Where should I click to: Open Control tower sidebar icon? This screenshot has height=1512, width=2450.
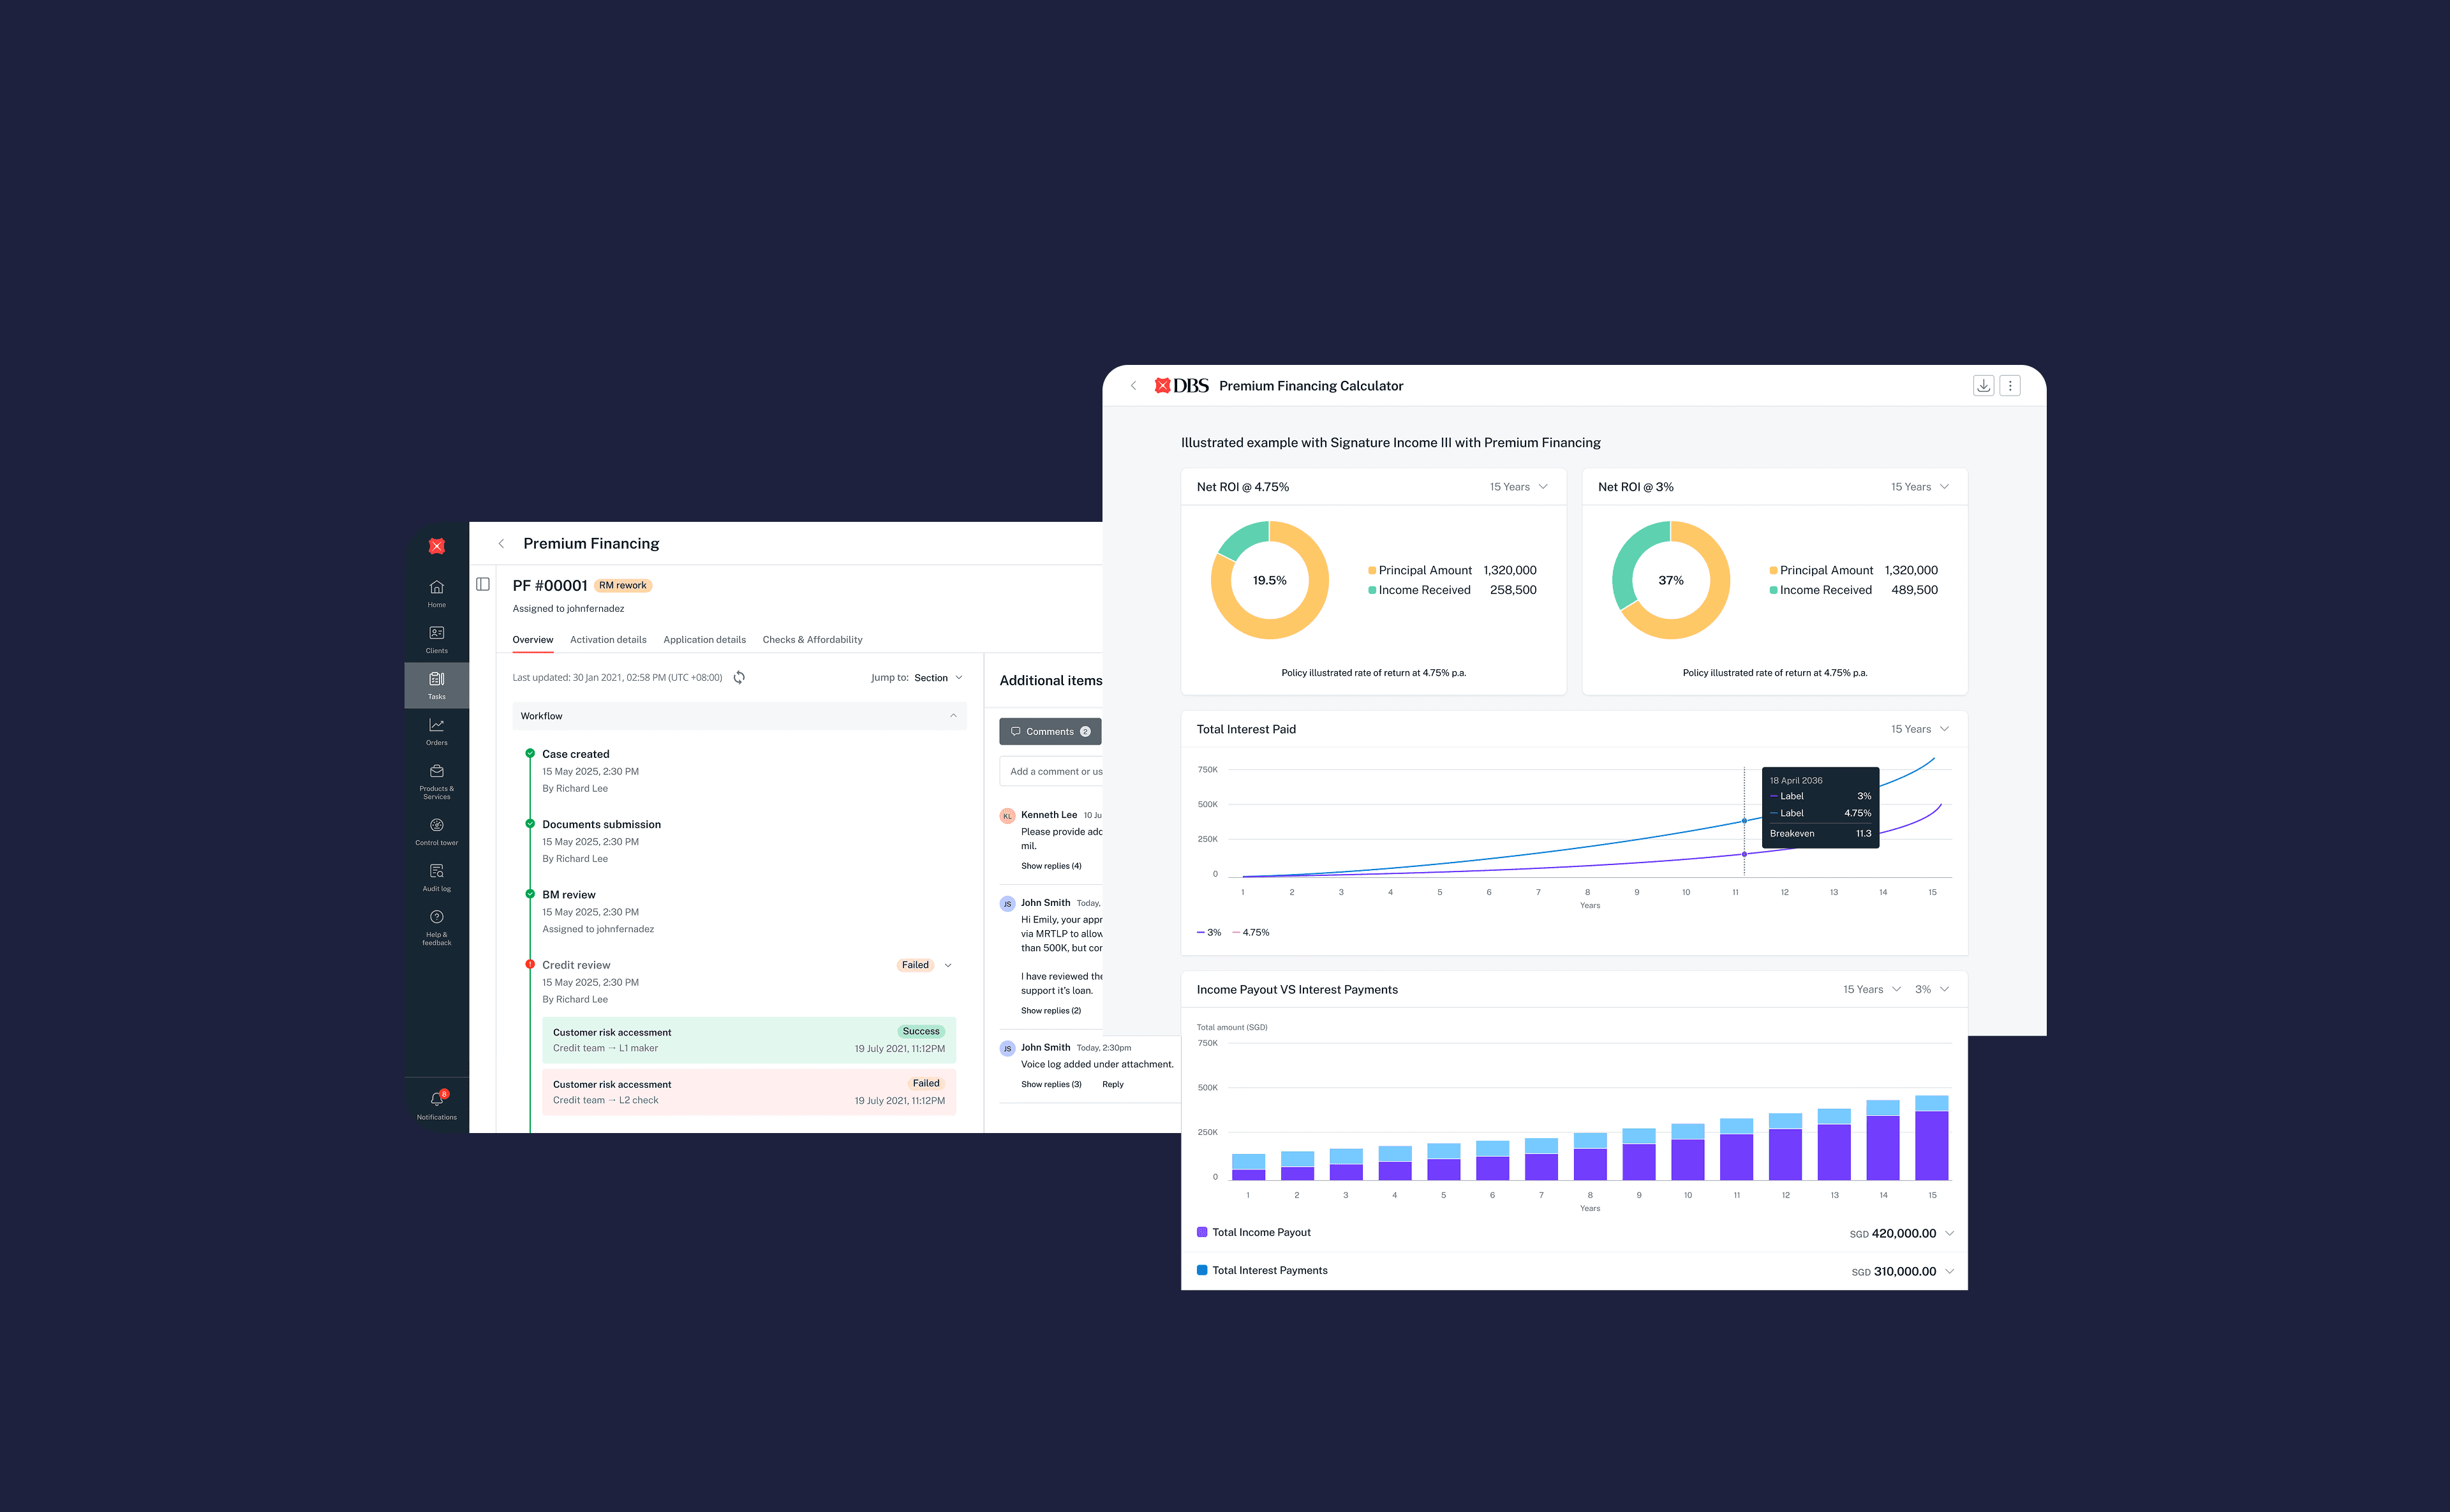(x=436, y=826)
